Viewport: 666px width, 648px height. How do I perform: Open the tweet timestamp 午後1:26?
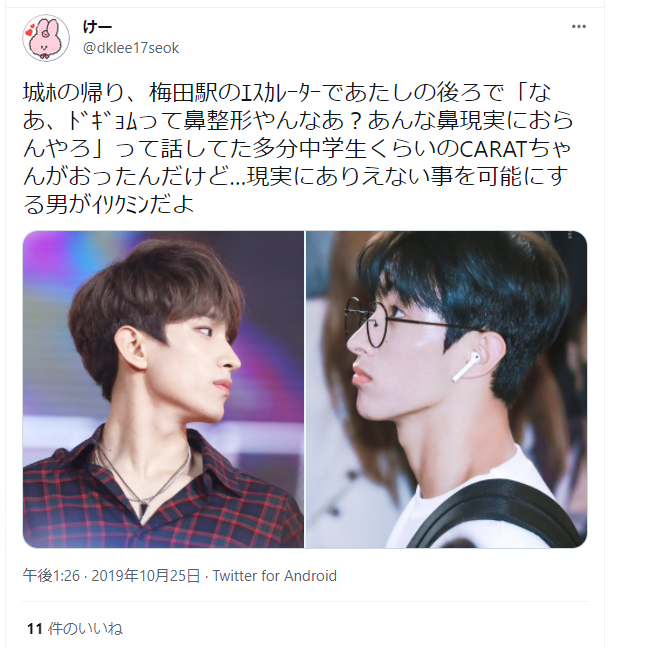pos(51,576)
